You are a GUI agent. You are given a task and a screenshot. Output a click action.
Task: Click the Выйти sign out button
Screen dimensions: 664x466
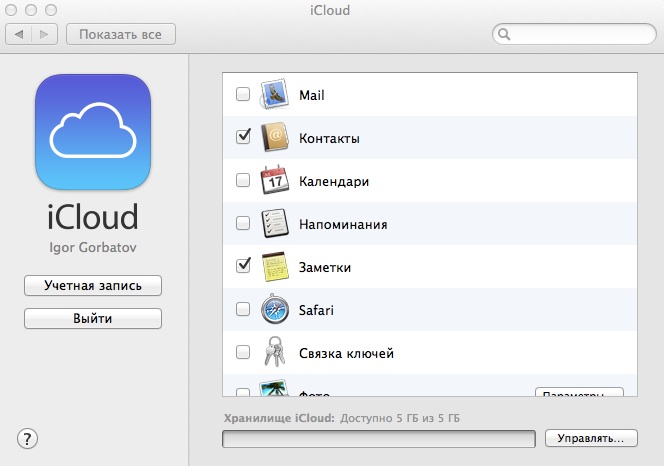(x=93, y=318)
